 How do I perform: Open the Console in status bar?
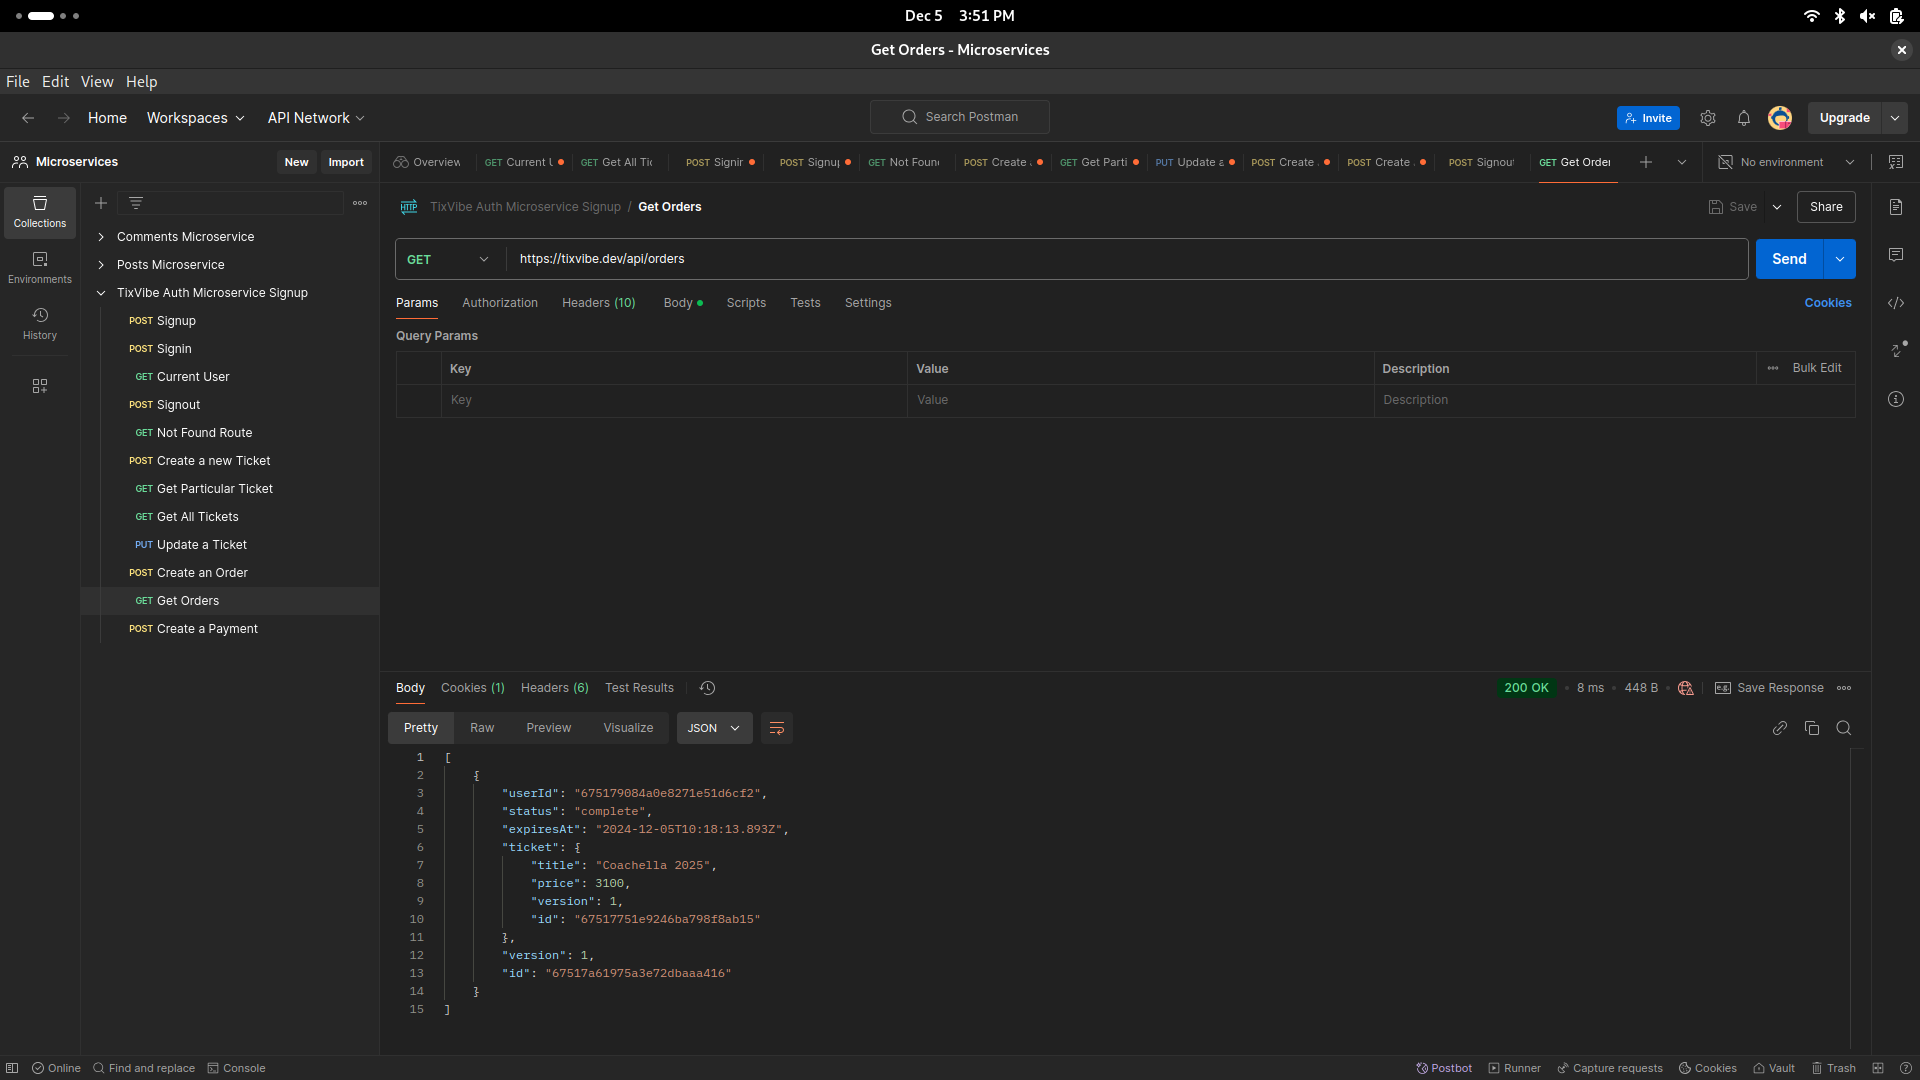[236, 1068]
